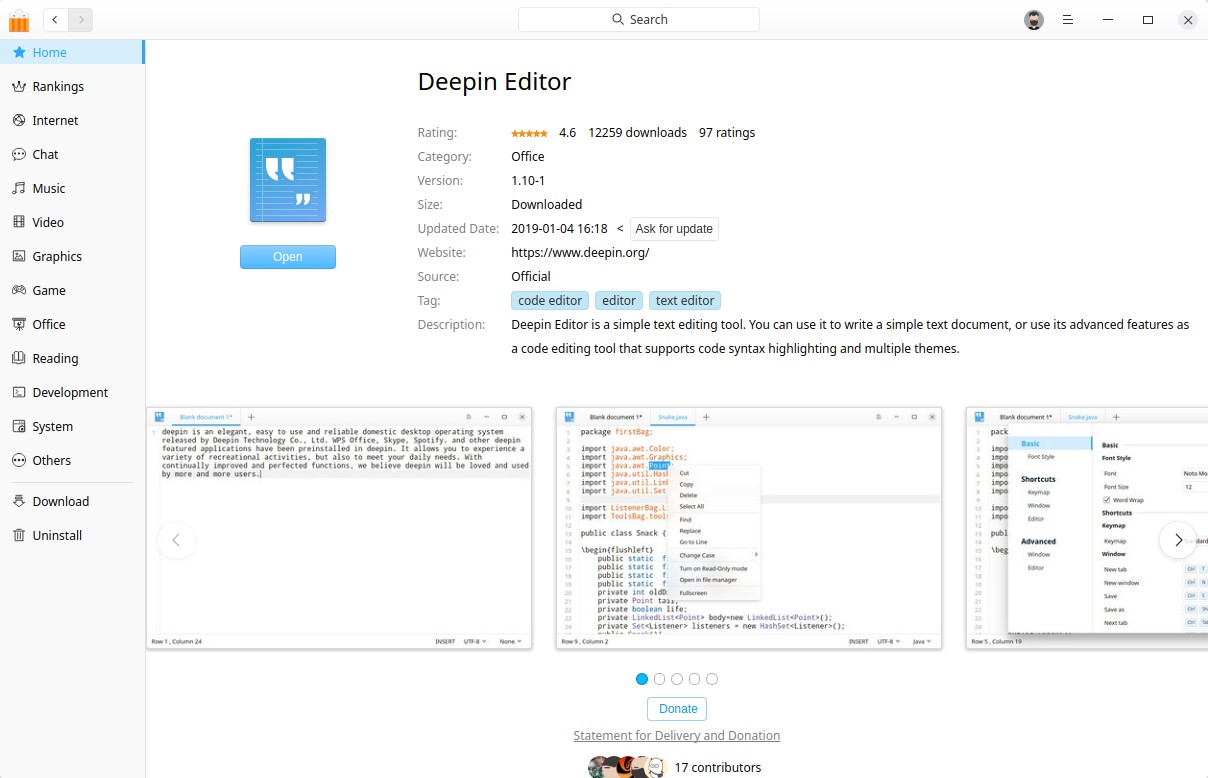Open second screenshot showing Java context menu
This screenshot has width=1208, height=778.
749,528
